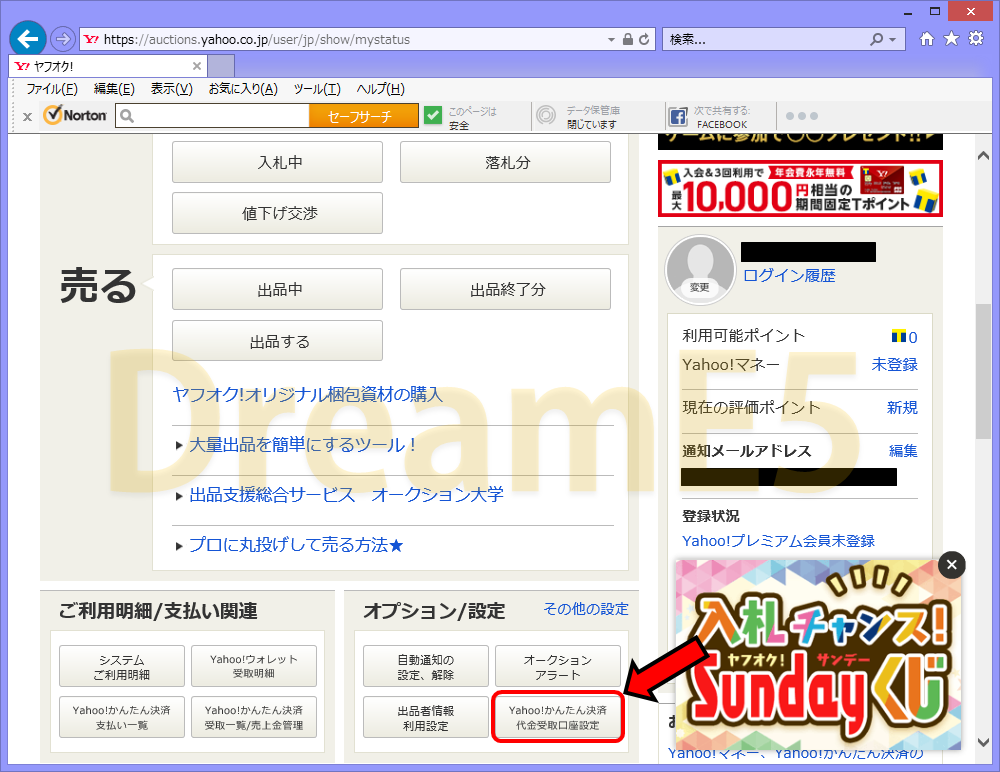Edit 通知メールアドレス via 編集 link
The height and width of the screenshot is (772, 1000).
(903, 450)
